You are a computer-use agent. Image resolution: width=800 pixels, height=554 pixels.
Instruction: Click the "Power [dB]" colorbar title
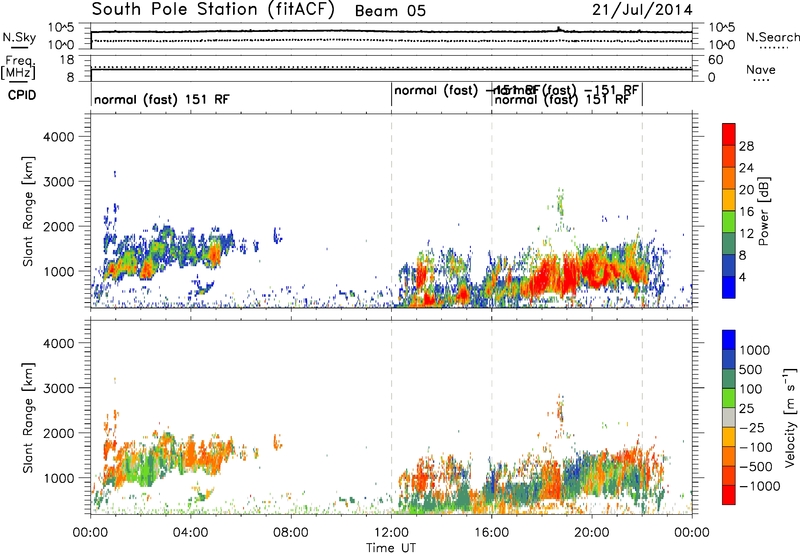click(x=764, y=211)
